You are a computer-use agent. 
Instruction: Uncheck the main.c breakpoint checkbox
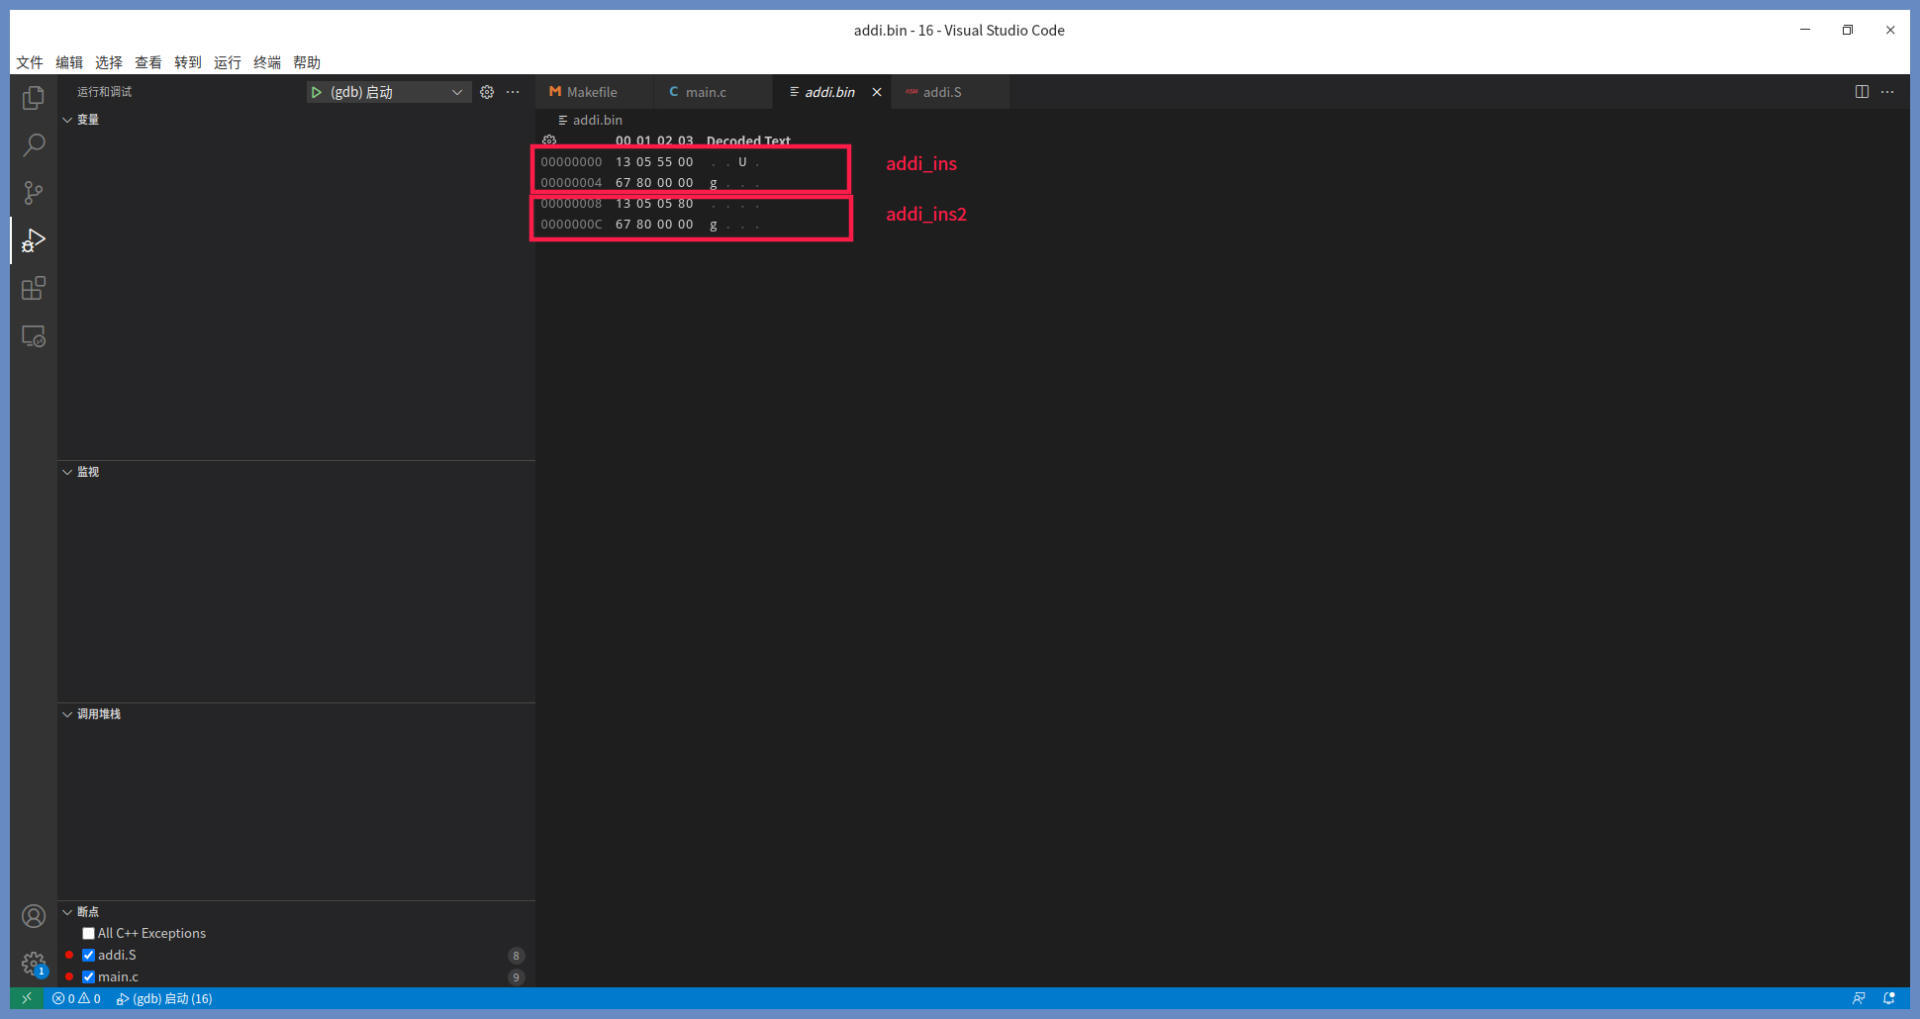(89, 977)
